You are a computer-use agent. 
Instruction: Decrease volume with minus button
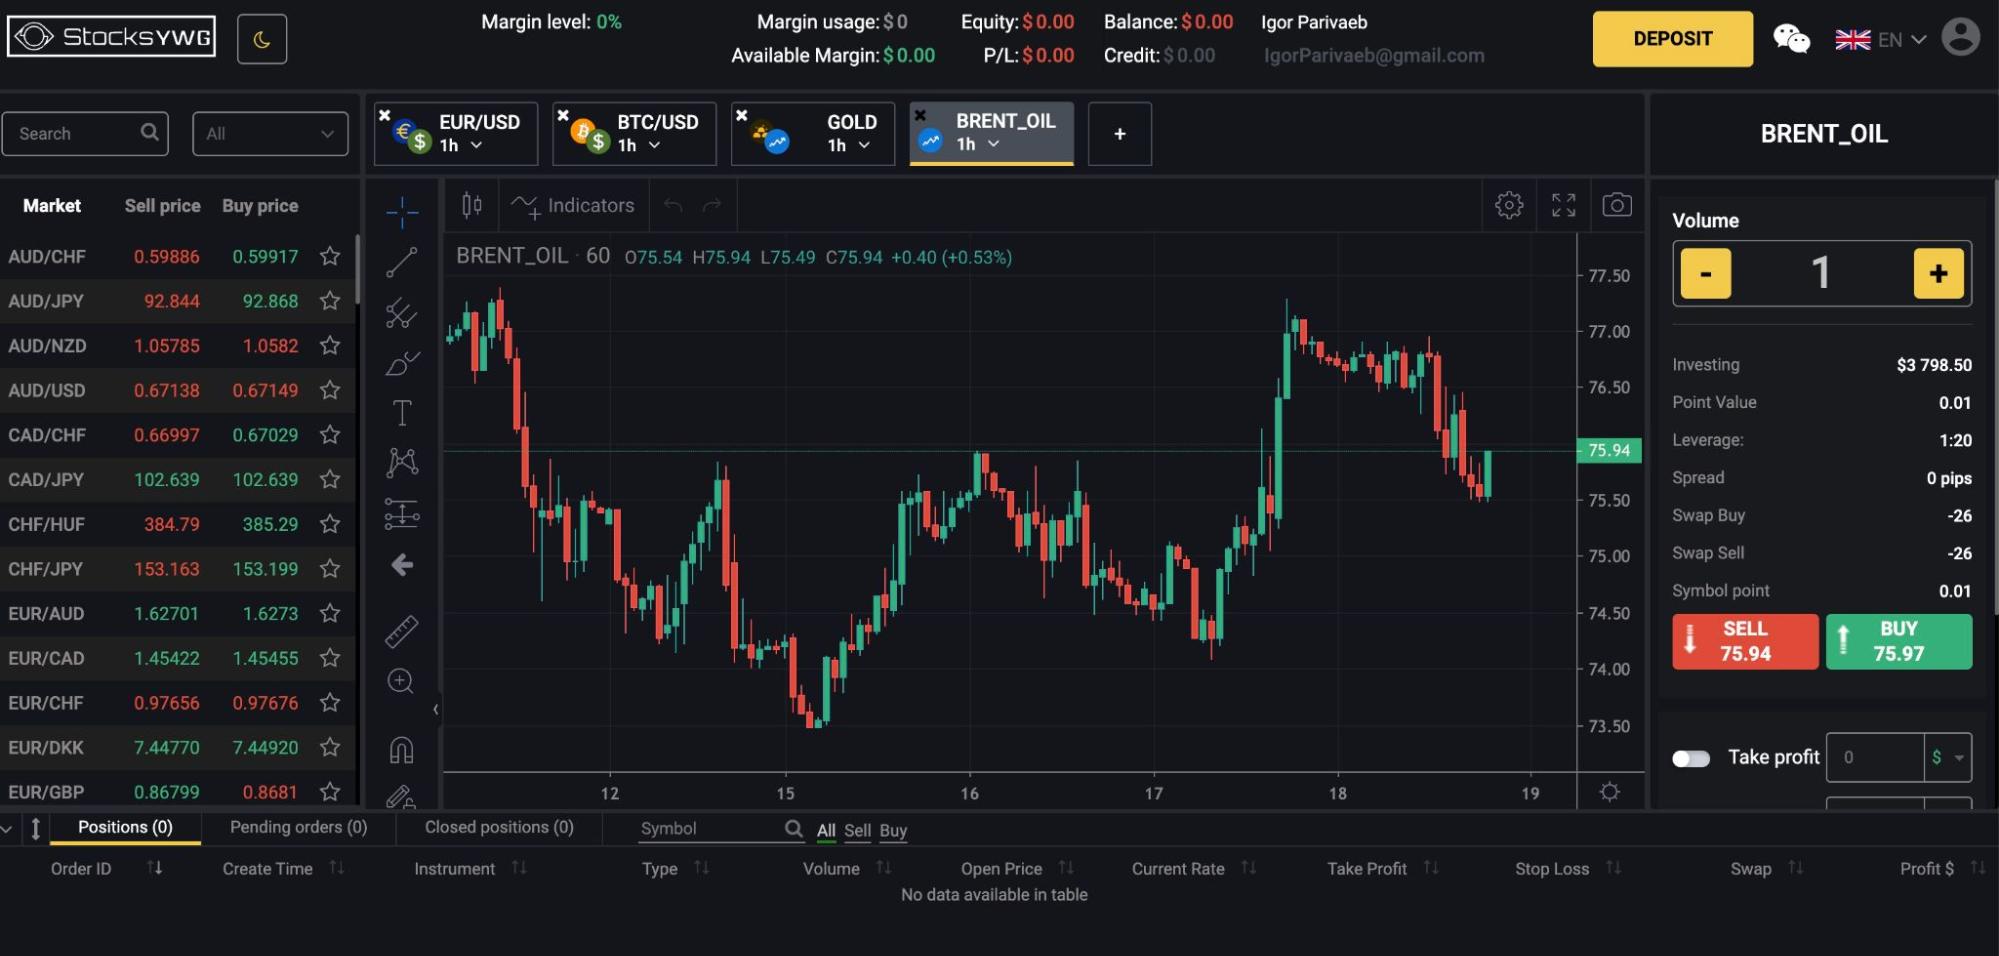click(1705, 273)
